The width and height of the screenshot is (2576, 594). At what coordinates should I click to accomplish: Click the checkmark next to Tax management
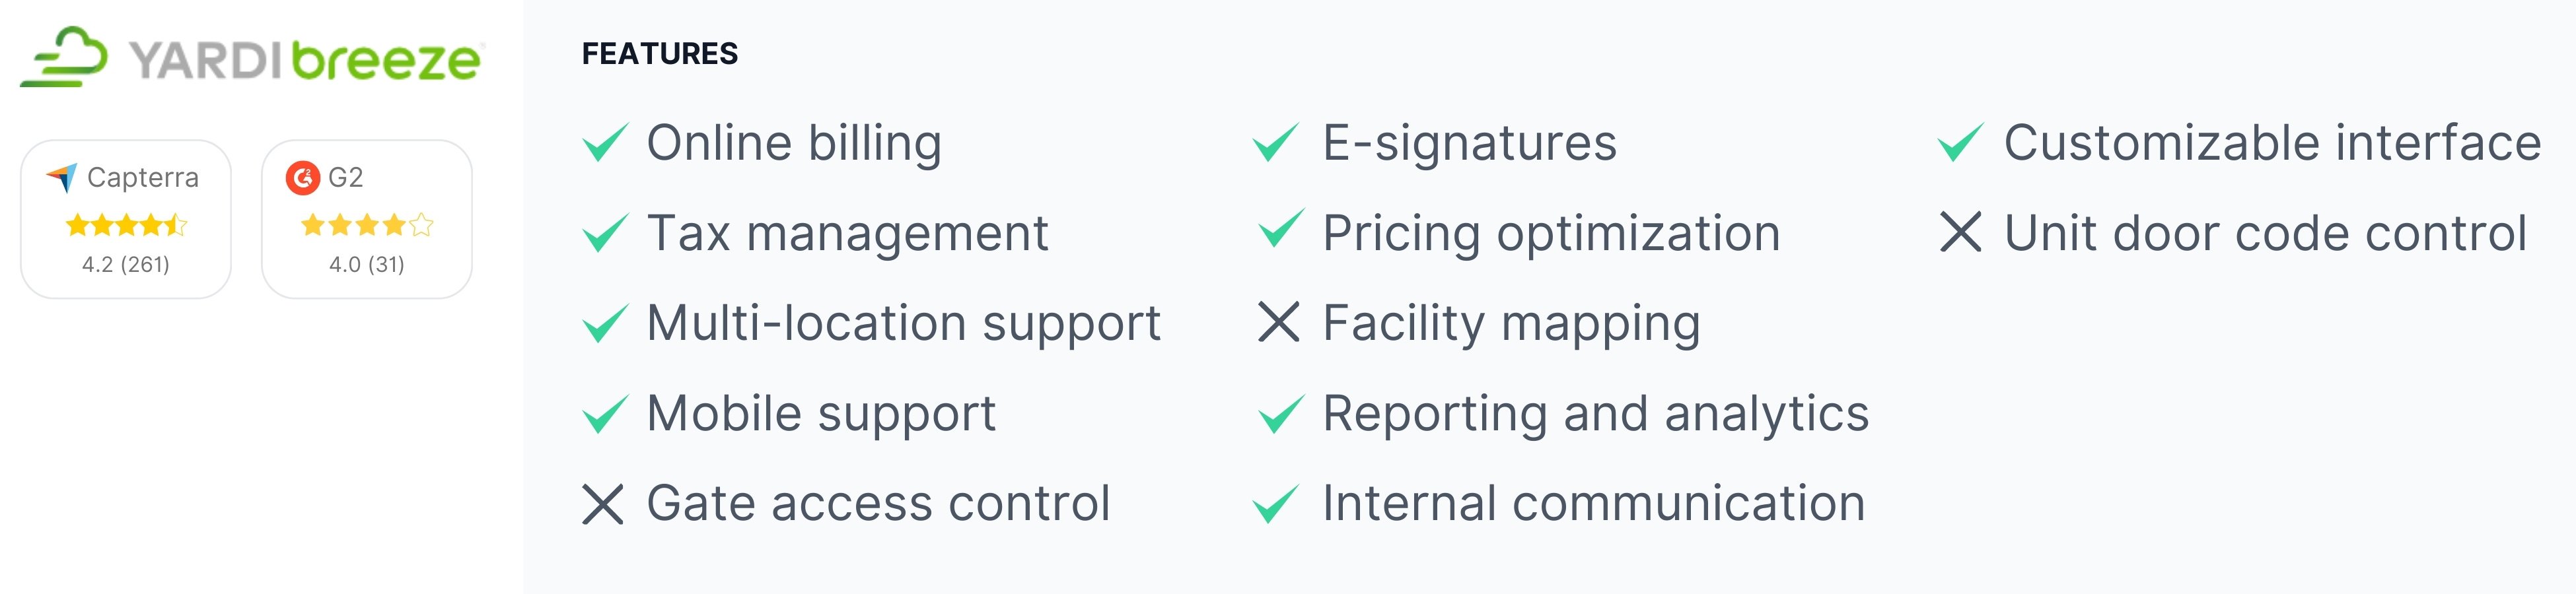[605, 233]
